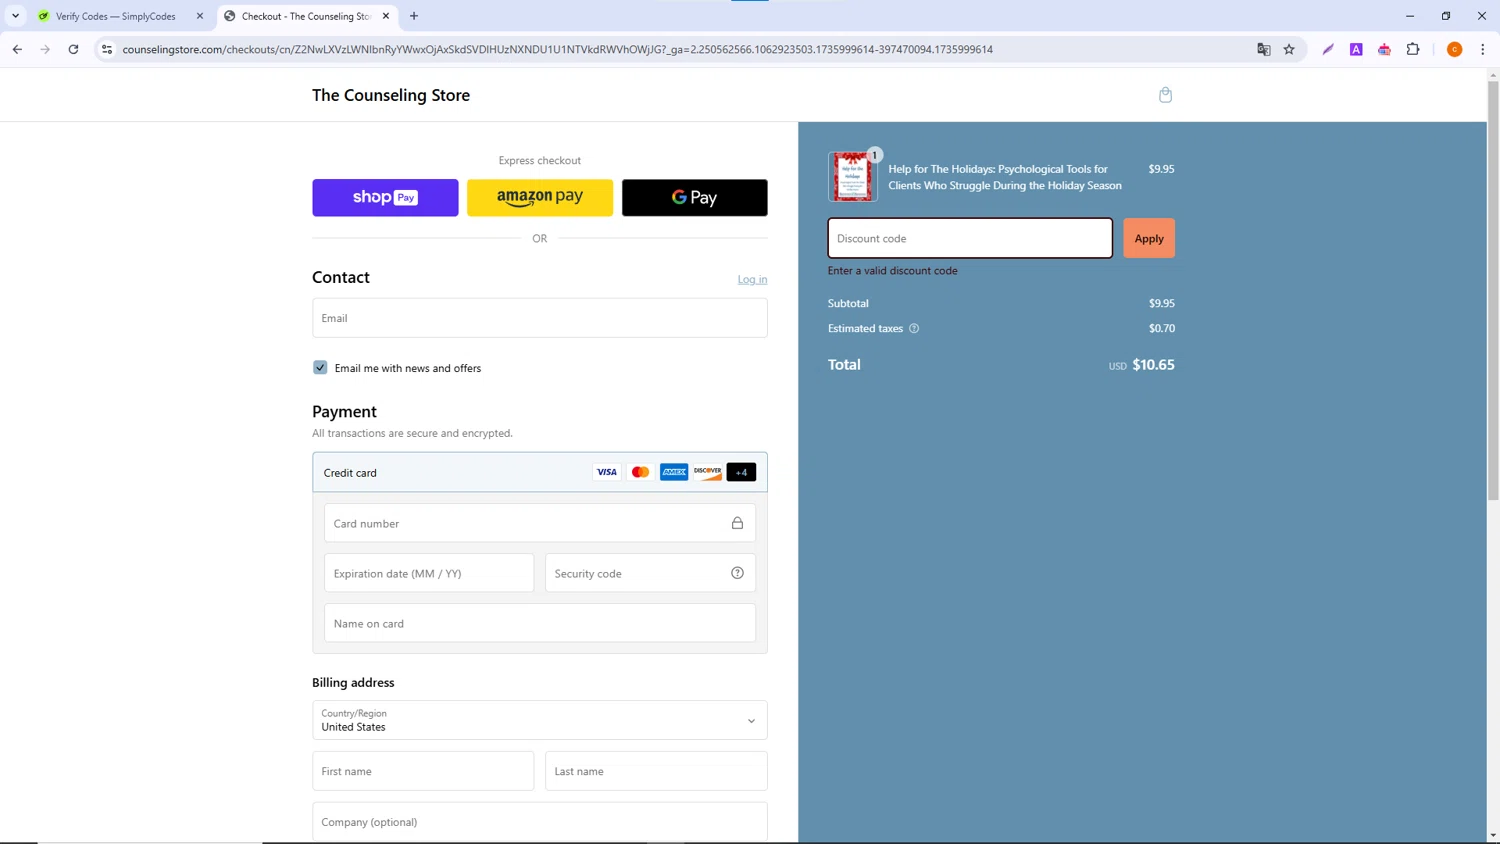
Task: Focus the Card number field
Action: (x=540, y=523)
